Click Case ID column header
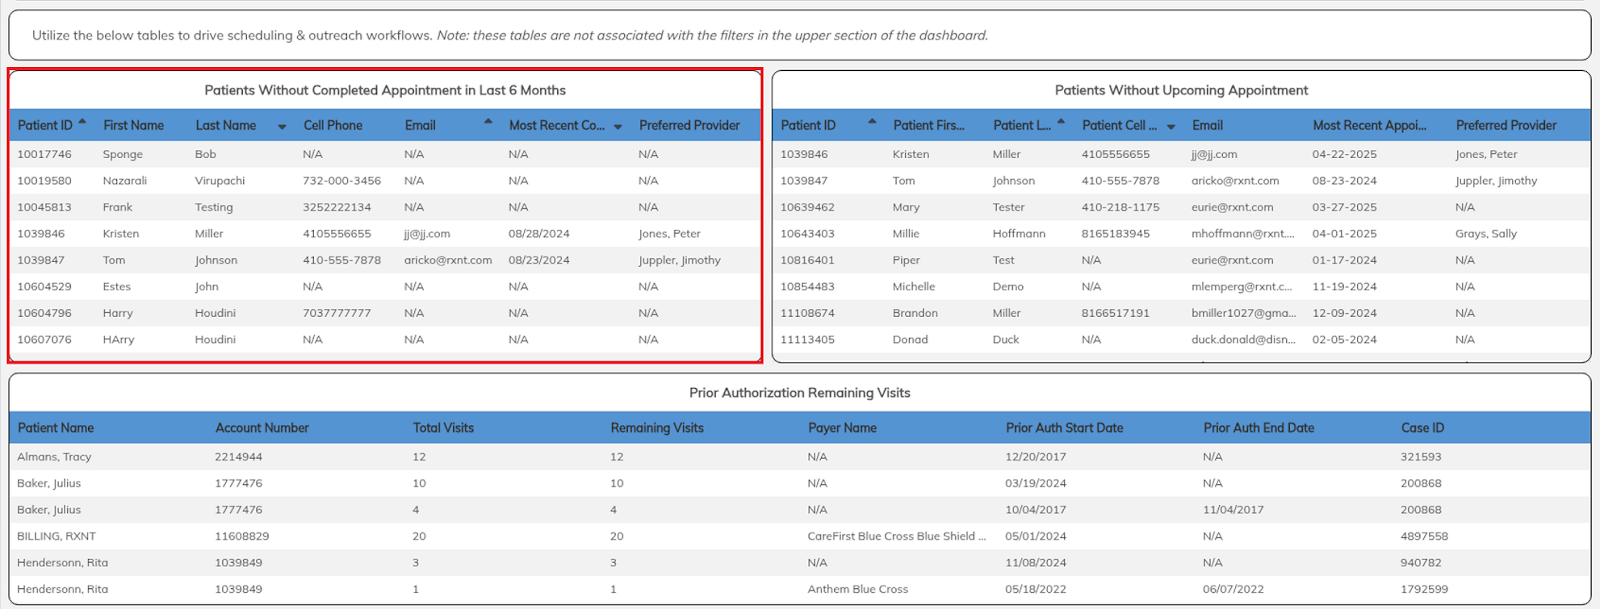Screen dimensions: 1600x609 pyautogui.click(x=1422, y=427)
